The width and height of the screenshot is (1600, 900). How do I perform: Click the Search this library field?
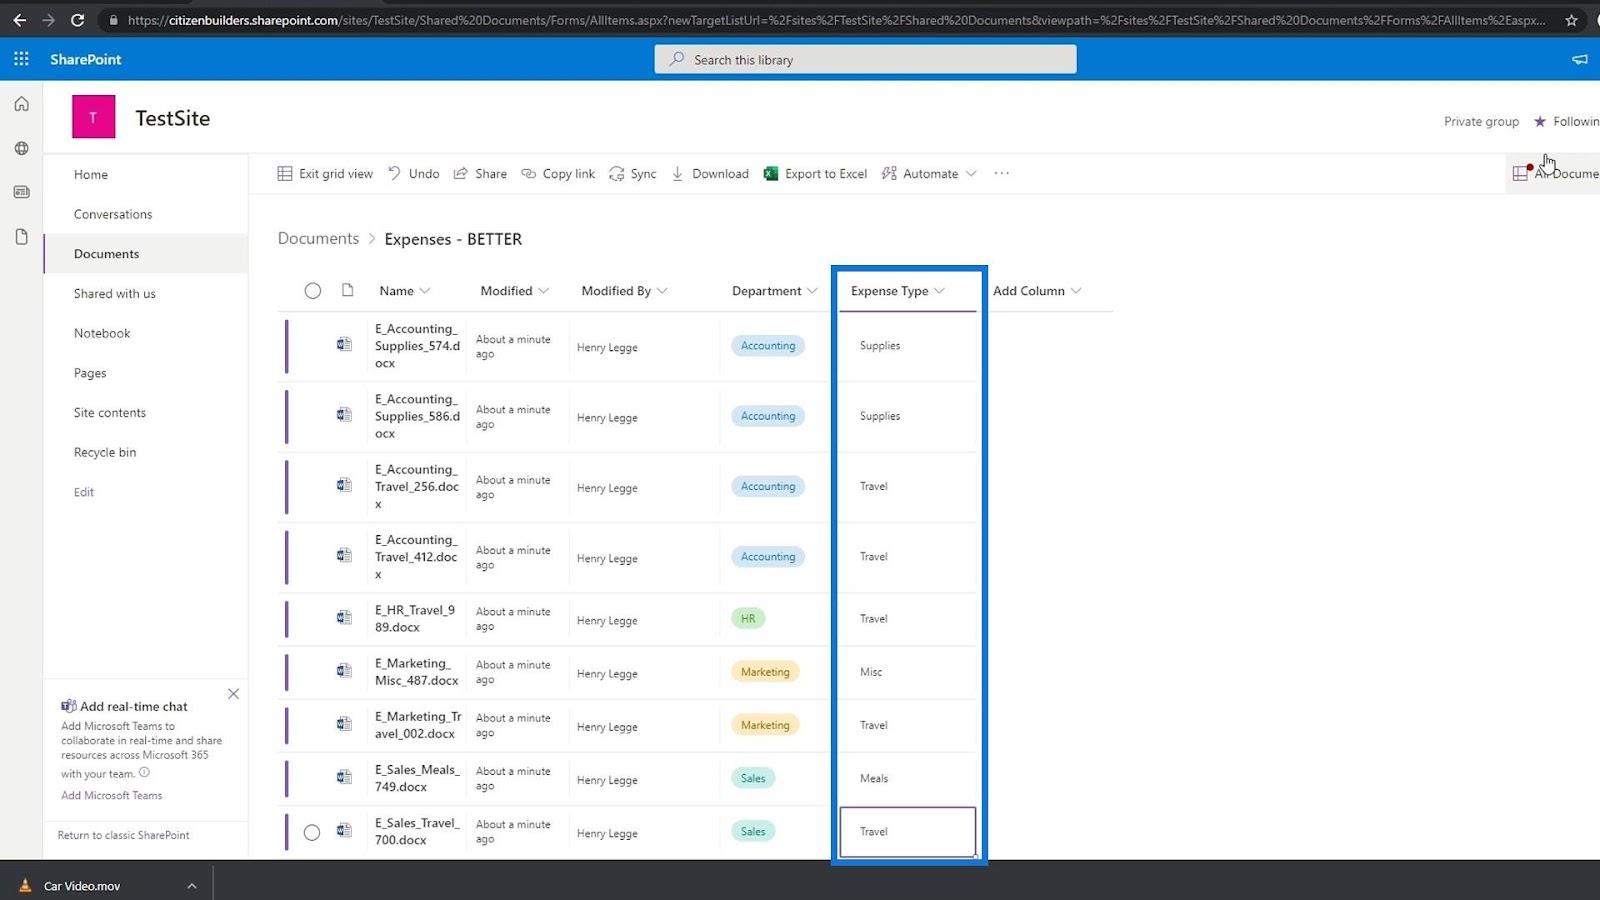[865, 60]
